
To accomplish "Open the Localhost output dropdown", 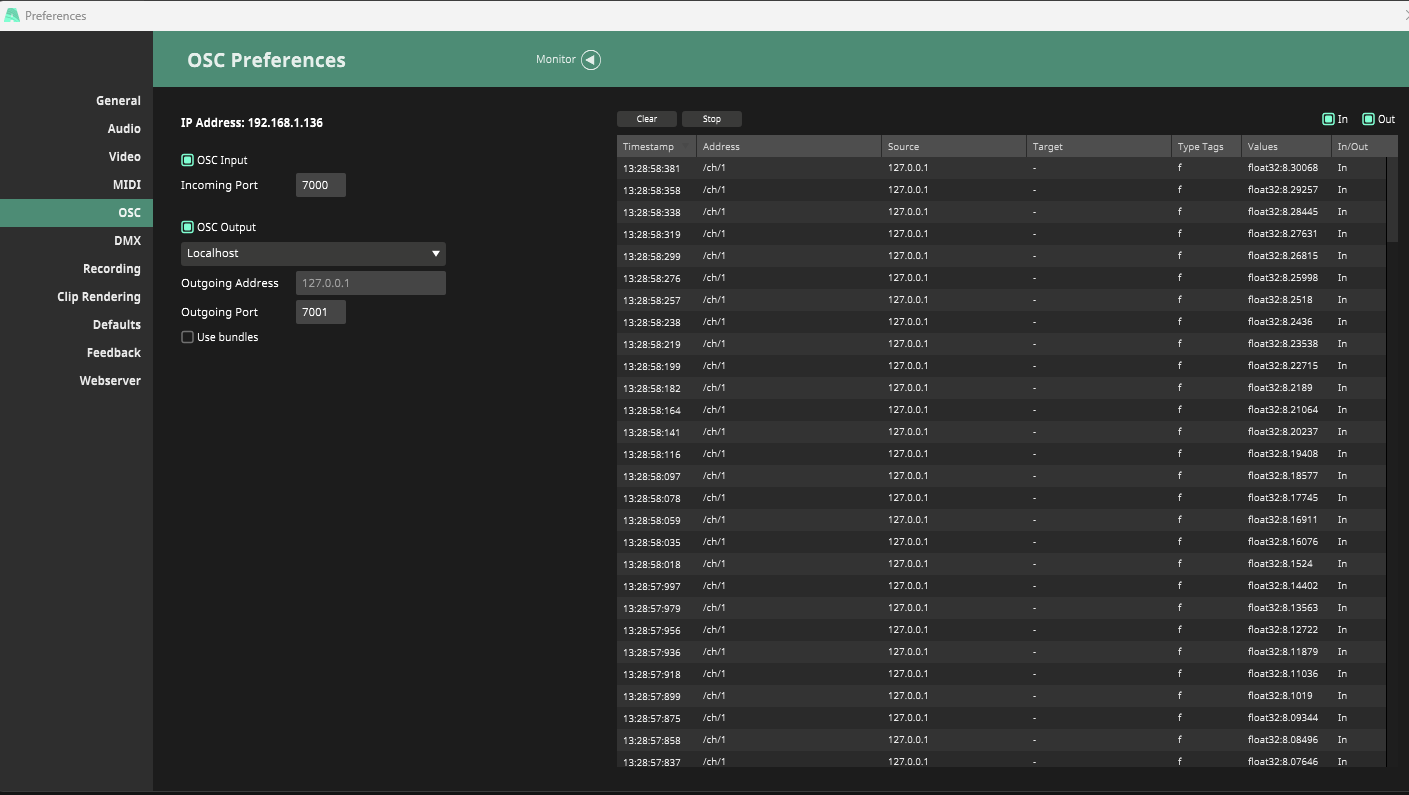I will pyautogui.click(x=313, y=254).
